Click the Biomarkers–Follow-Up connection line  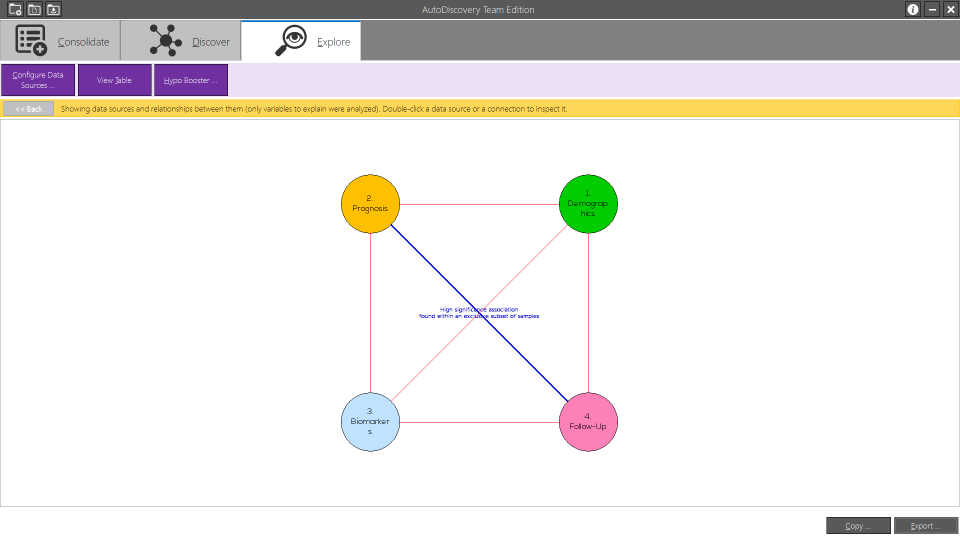479,422
